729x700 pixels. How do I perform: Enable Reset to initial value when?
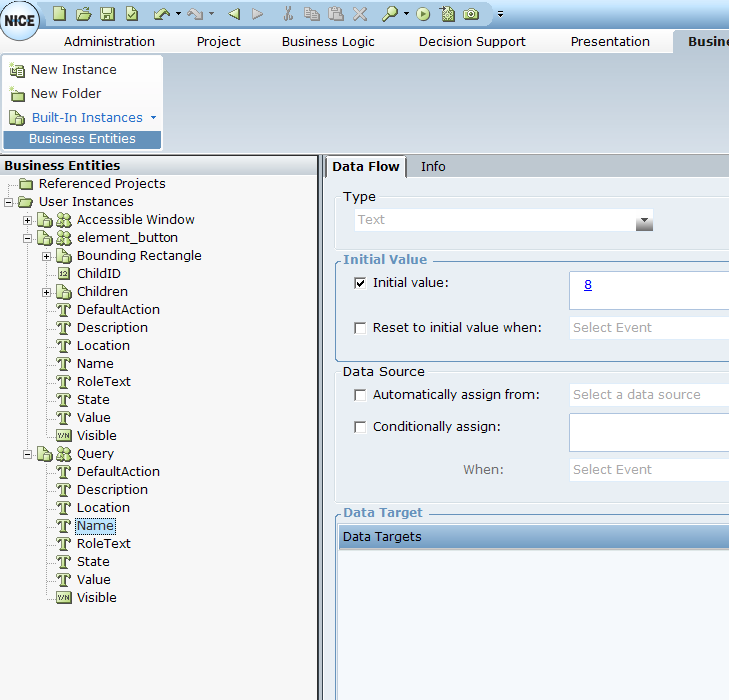[x=360, y=328]
